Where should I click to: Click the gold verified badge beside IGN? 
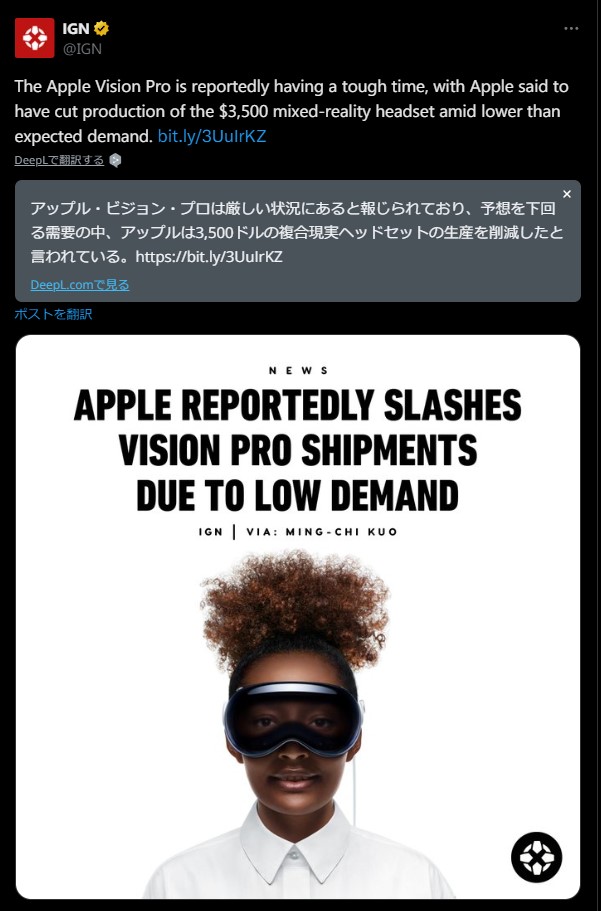point(101,28)
